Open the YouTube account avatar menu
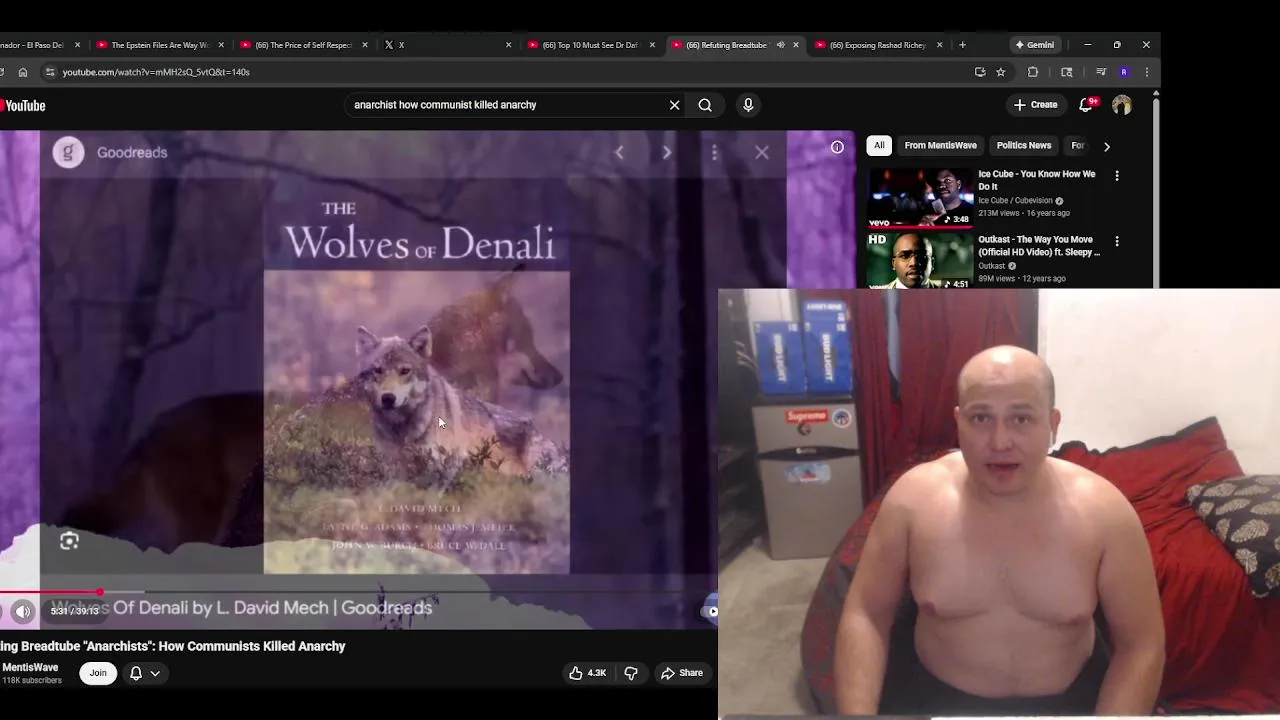The image size is (1280, 720). (x=1122, y=105)
